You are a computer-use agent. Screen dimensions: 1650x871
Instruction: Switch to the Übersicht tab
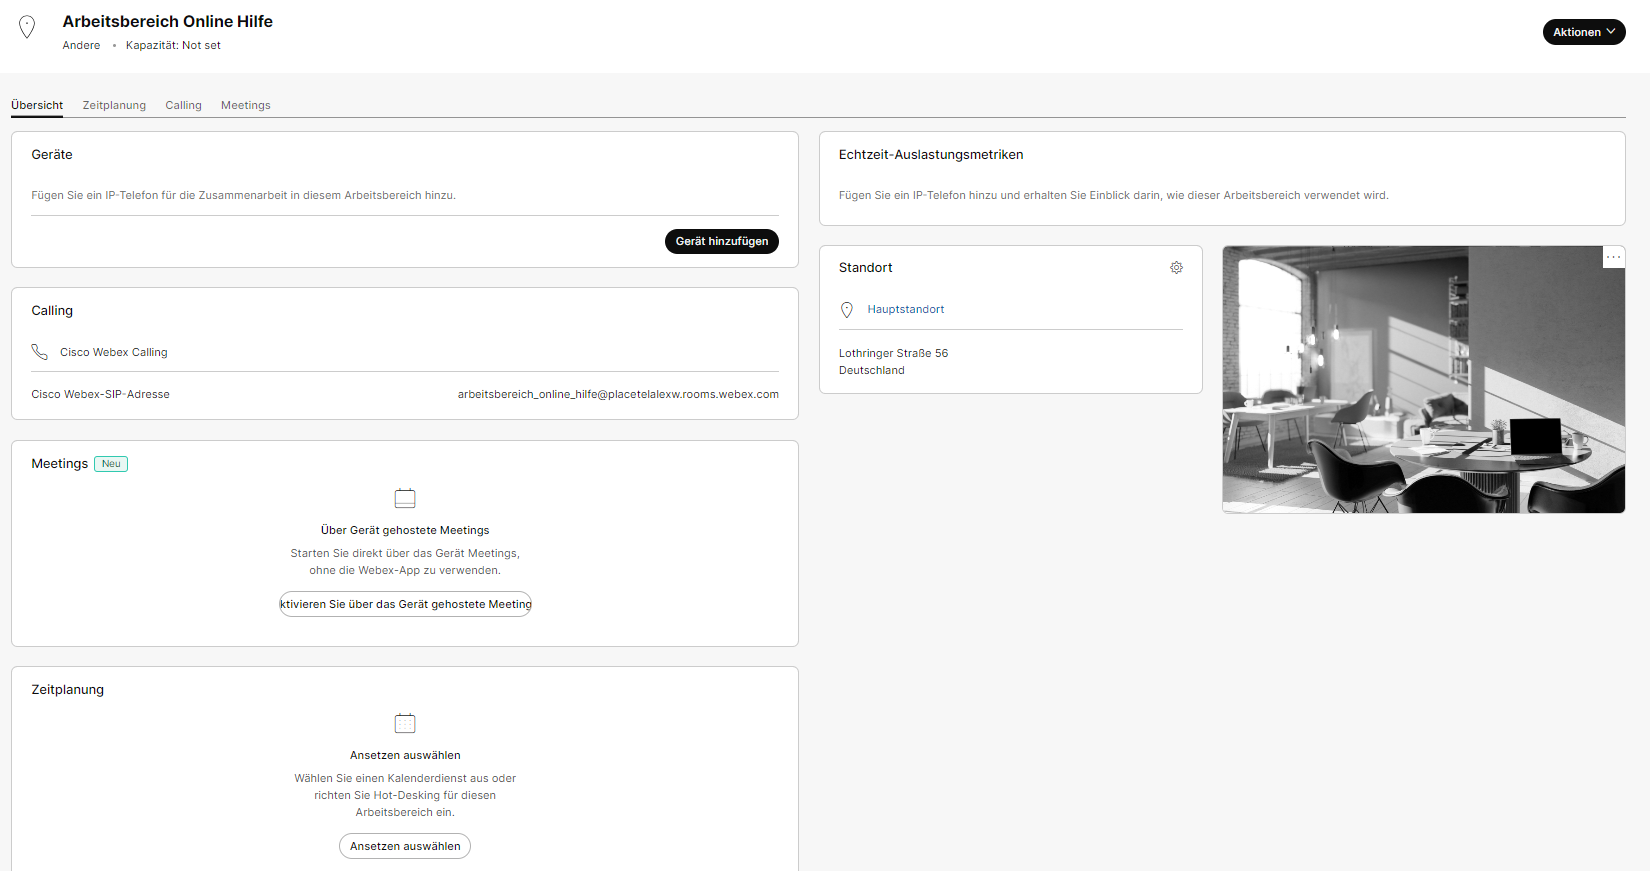click(37, 105)
